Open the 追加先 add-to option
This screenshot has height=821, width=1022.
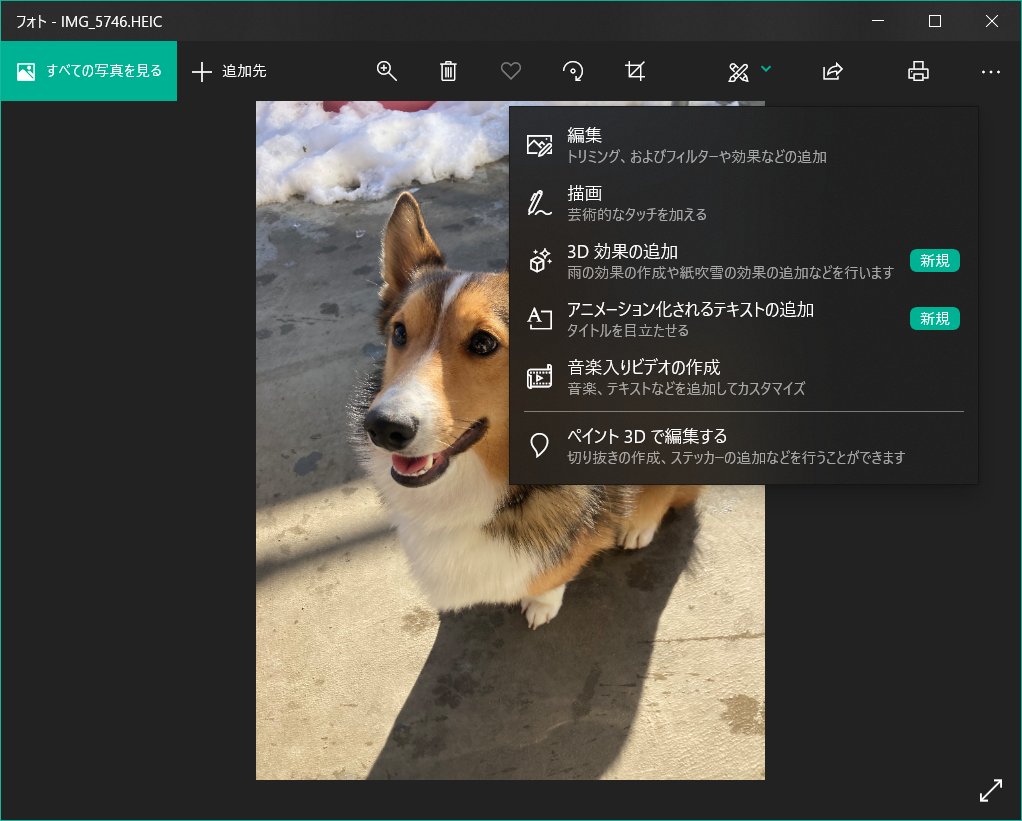pyautogui.click(x=229, y=71)
